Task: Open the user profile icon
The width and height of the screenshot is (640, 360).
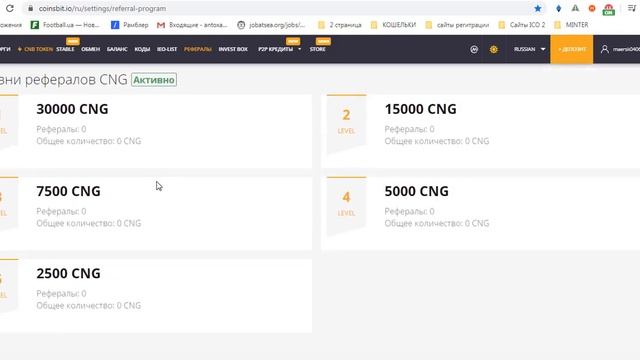Action: pos(604,49)
